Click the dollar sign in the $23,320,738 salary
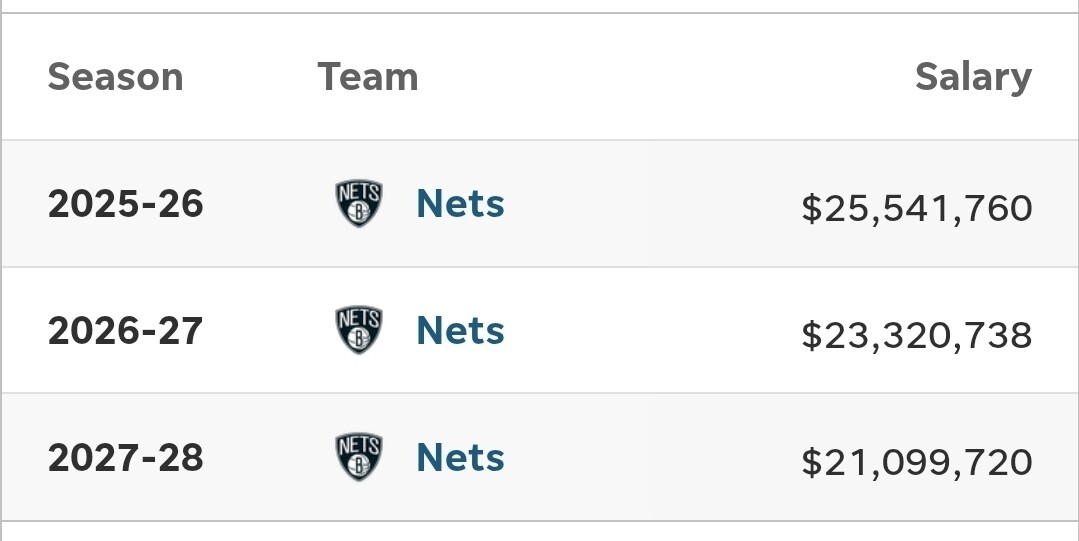This screenshot has width=1079, height=541. [x=812, y=335]
